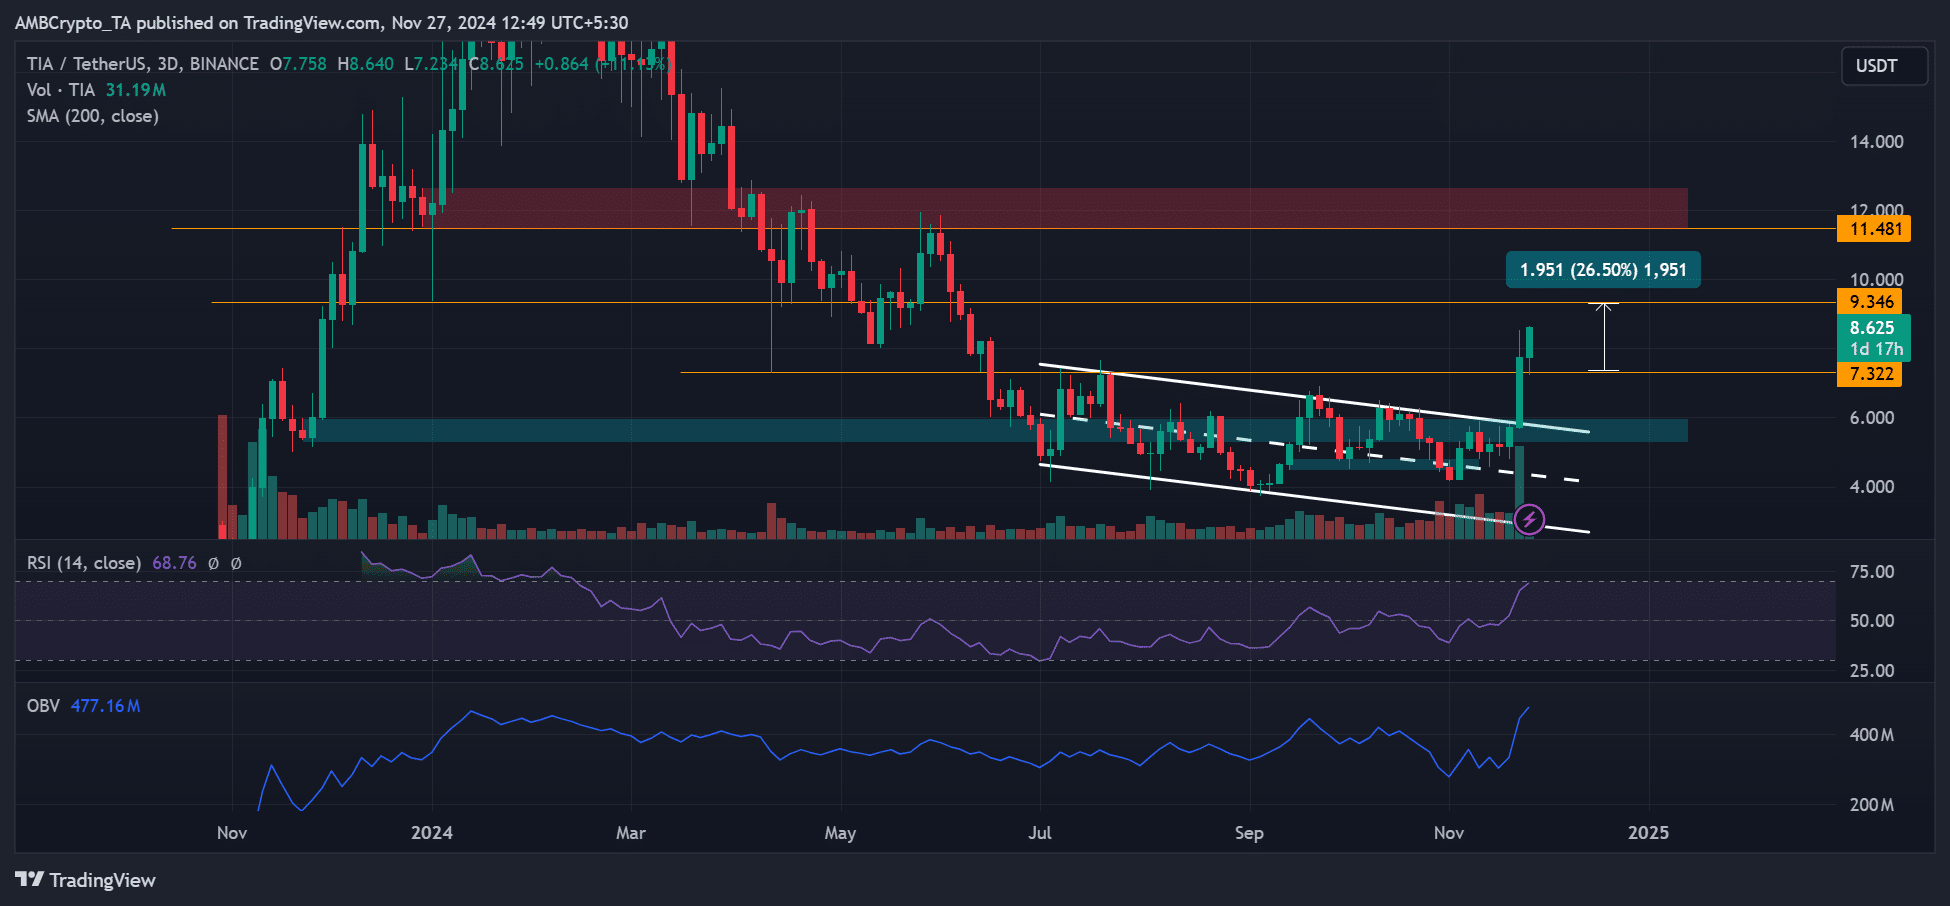Click the 7.322 price level label
Image resolution: width=1950 pixels, height=906 pixels.
1870,374
